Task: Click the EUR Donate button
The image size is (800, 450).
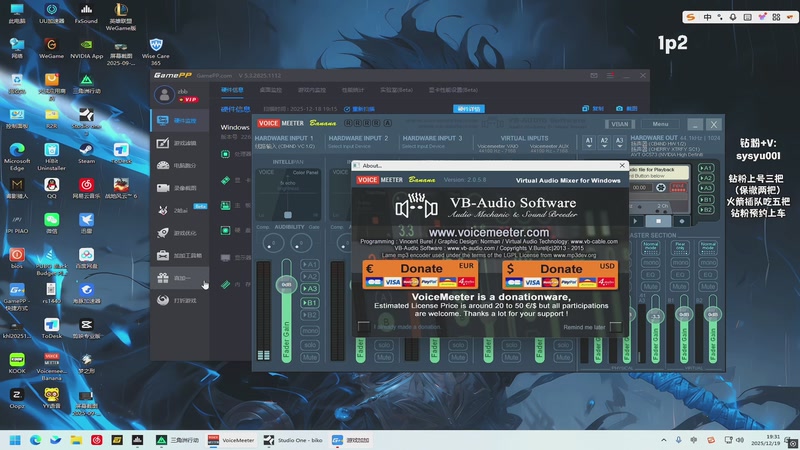Action: [420, 274]
